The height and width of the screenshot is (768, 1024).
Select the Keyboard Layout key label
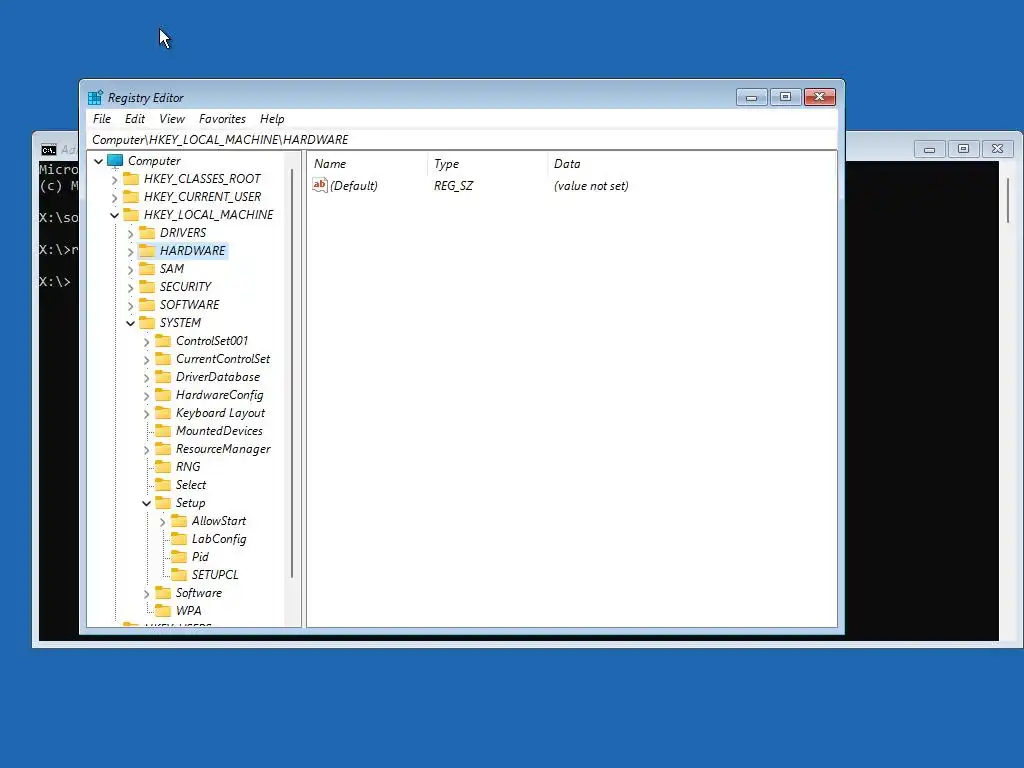(x=220, y=413)
